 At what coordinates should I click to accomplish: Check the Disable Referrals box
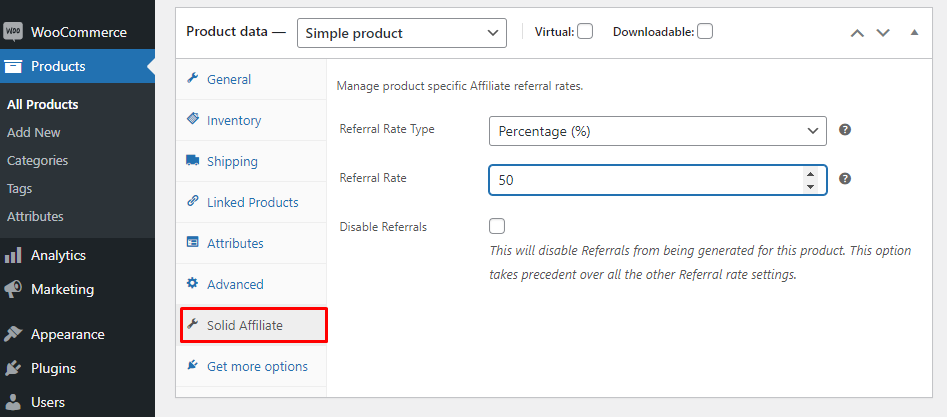click(x=497, y=226)
